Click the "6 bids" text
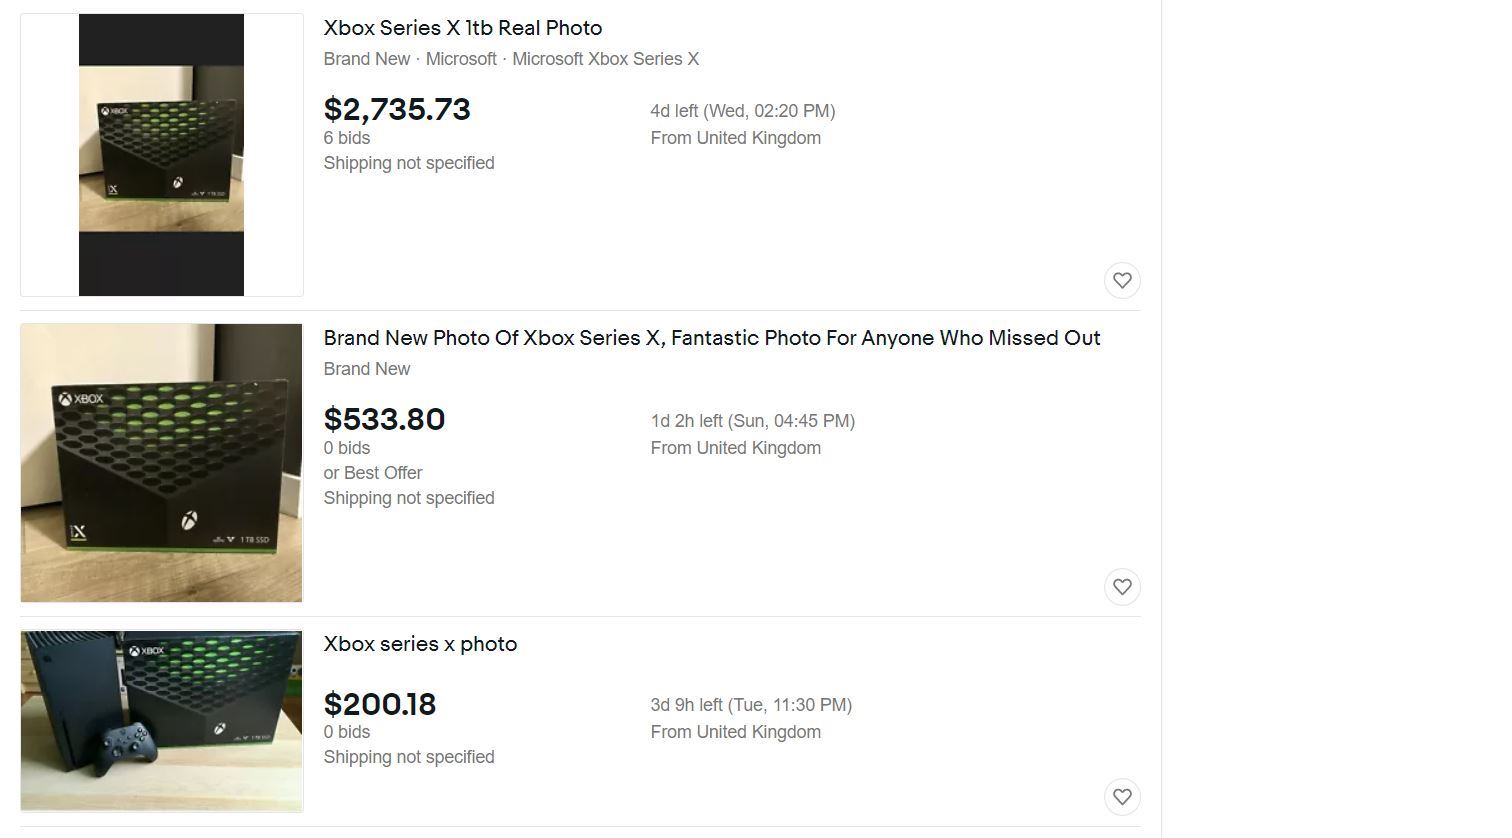This screenshot has height=838, width=1512. (x=346, y=138)
